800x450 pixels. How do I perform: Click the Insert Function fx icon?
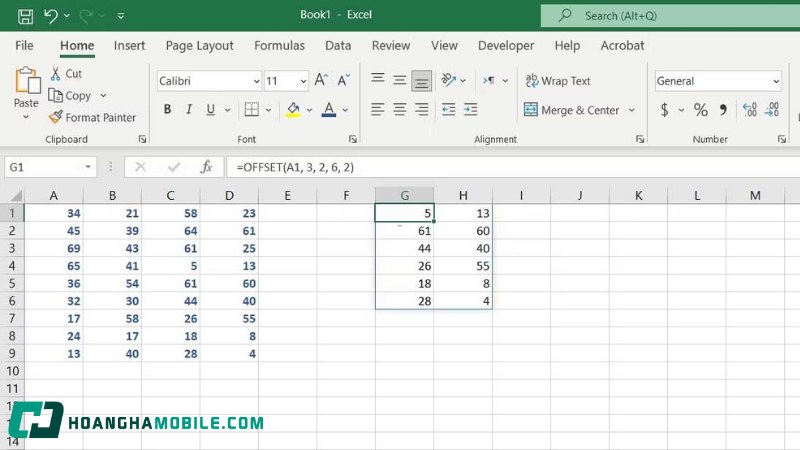coord(206,167)
